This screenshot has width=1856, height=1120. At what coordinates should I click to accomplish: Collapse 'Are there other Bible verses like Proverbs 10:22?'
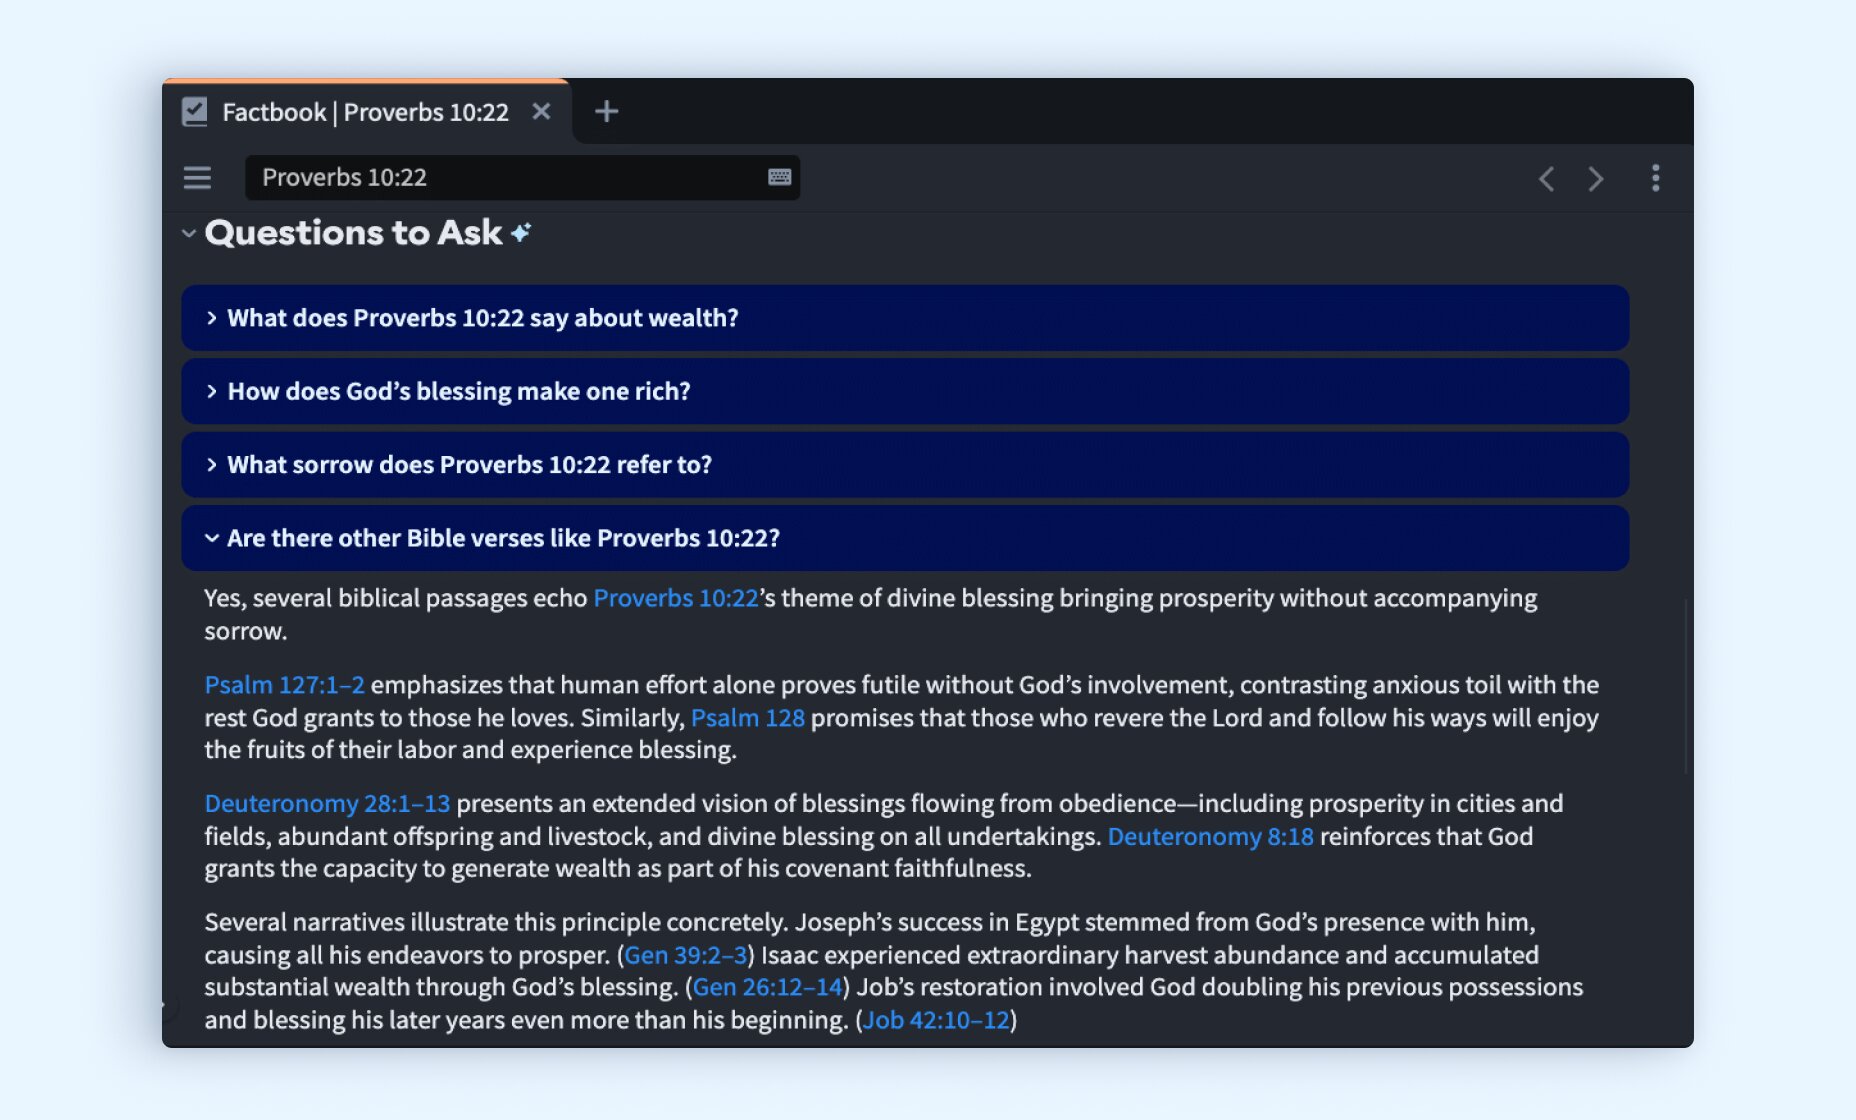tap(905, 538)
